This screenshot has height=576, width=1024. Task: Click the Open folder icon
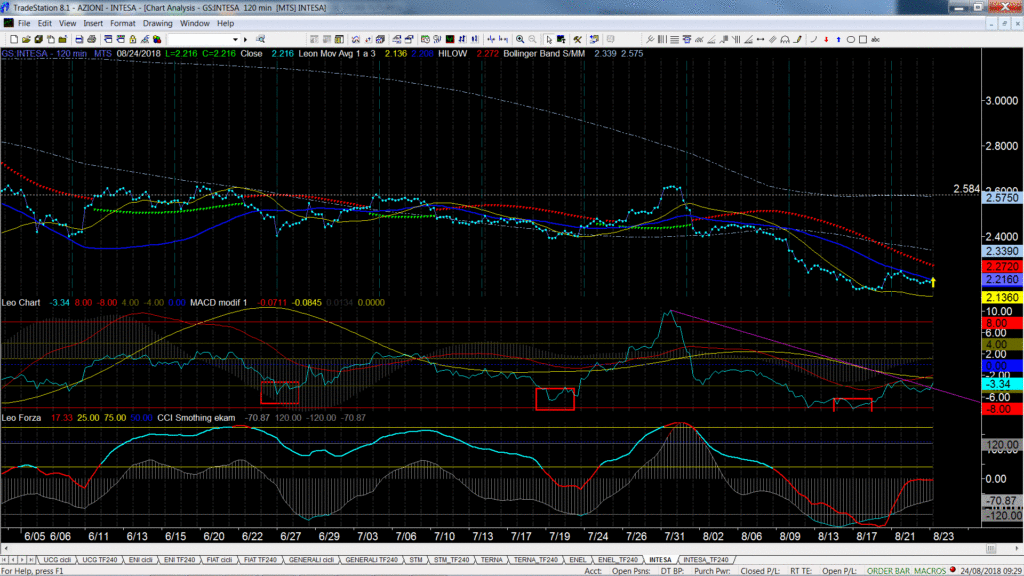[x=26, y=39]
